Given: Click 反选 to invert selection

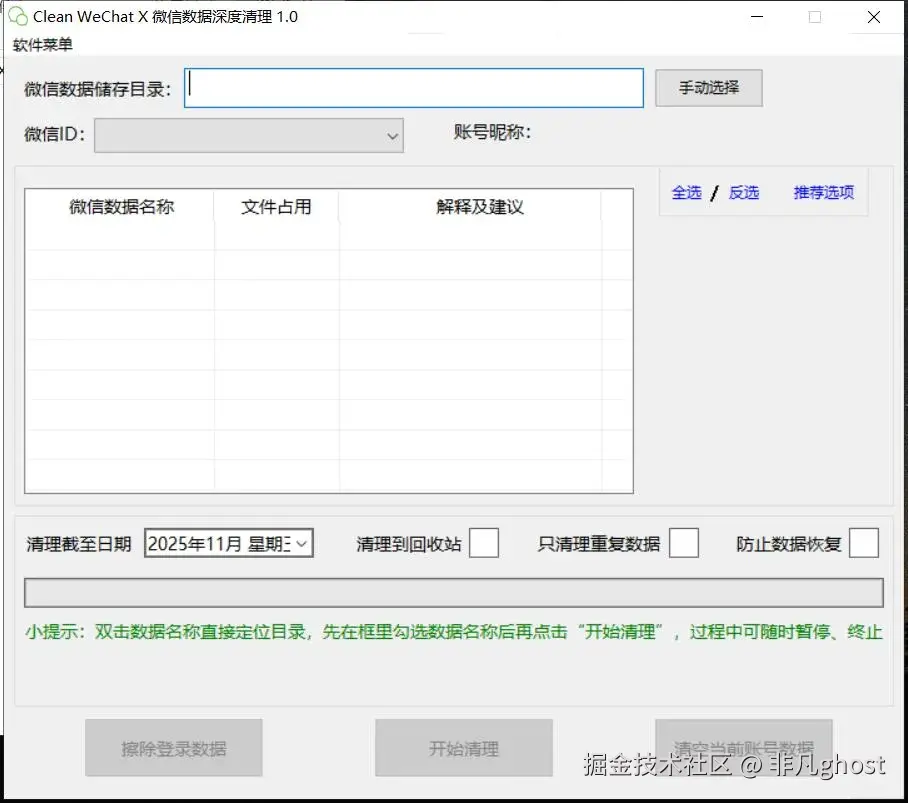Looking at the screenshot, I should click(744, 192).
